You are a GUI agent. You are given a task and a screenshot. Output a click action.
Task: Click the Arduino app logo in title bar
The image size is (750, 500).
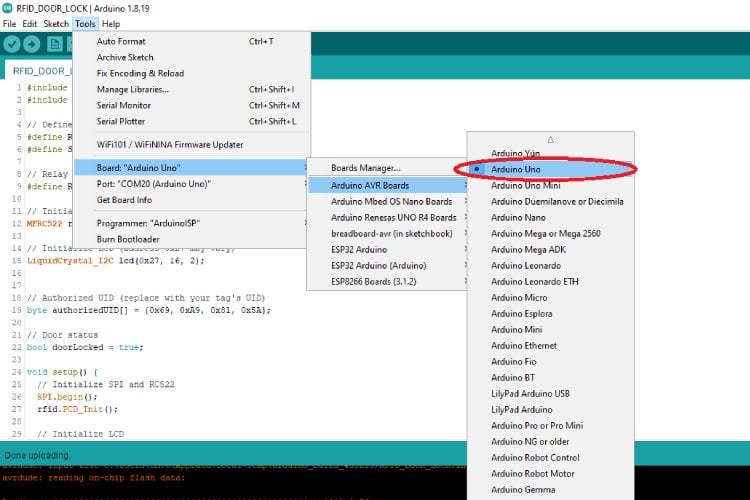pos(7,8)
